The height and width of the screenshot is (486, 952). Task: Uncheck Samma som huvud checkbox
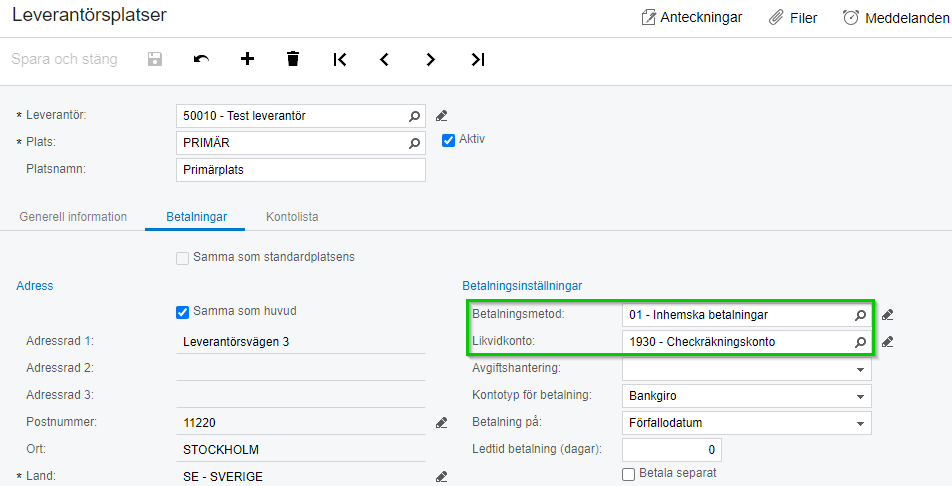point(182,312)
